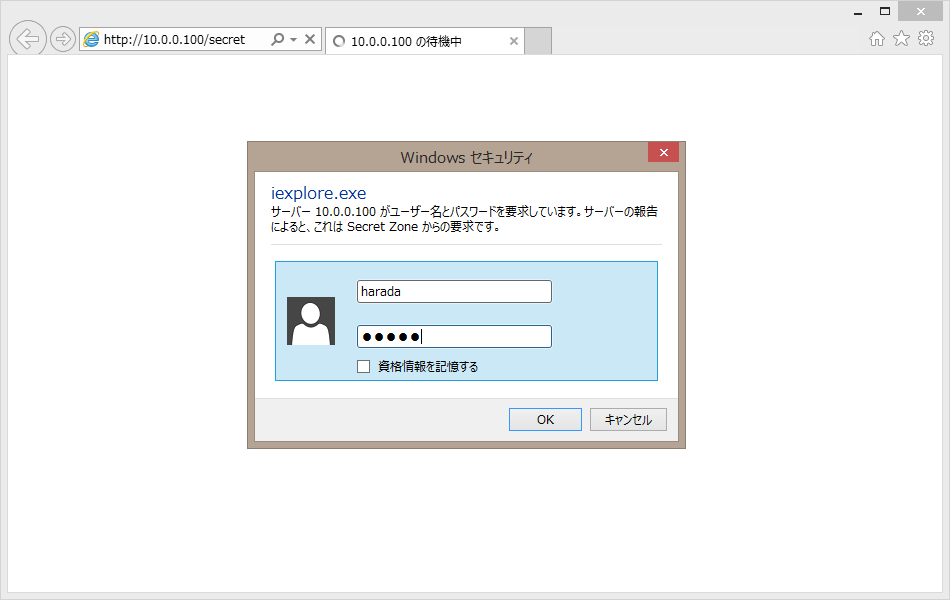Click the user avatar picture in dialog
The width and height of the screenshot is (950, 600).
coord(311,321)
